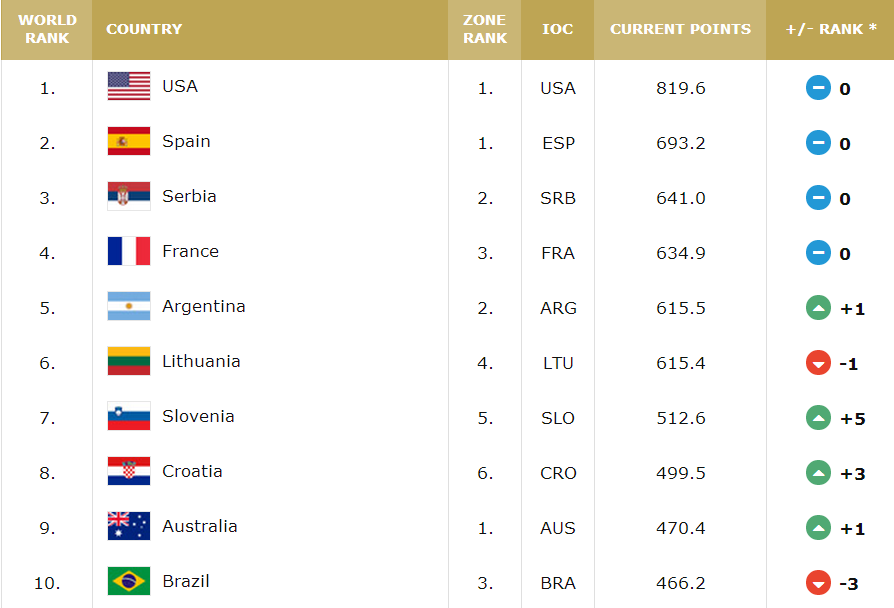Click the USA flag icon
Image resolution: width=894 pixels, height=608 pixels.
tap(129, 87)
